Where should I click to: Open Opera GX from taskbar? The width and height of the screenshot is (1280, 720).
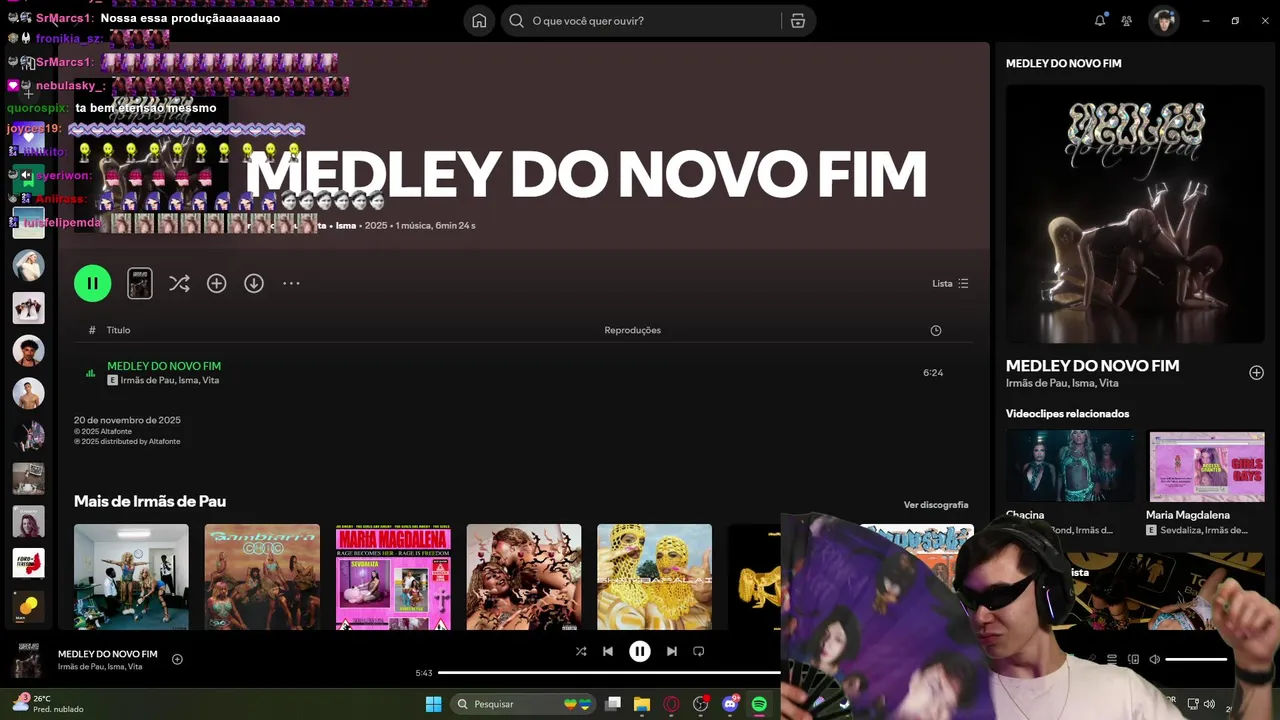tap(672, 704)
